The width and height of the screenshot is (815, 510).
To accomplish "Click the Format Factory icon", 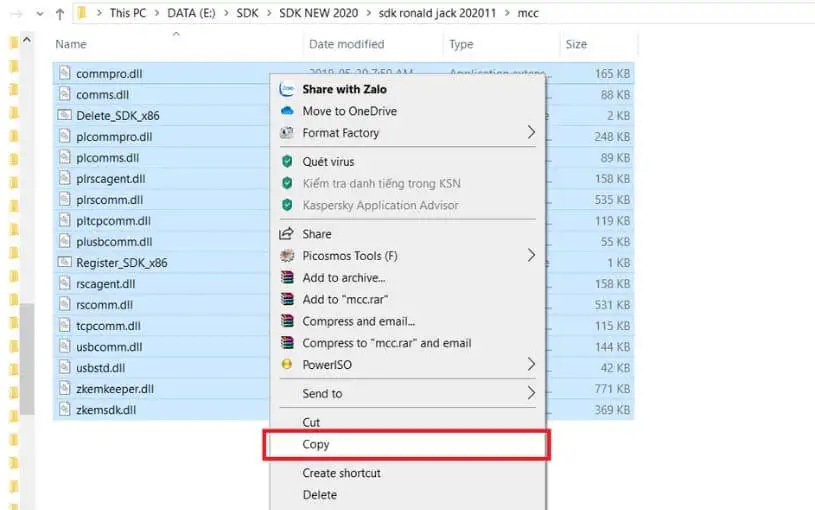I will tap(287, 133).
